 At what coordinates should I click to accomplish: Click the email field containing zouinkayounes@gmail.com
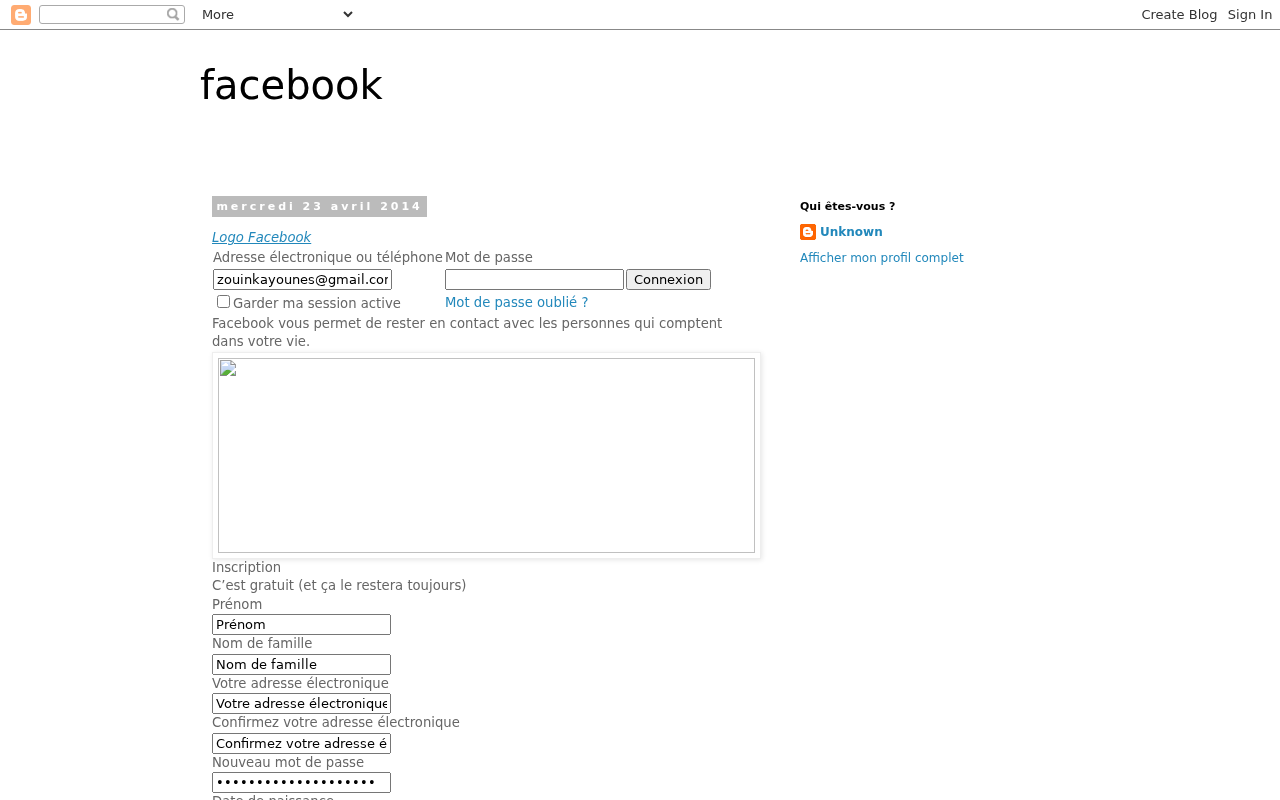point(302,280)
